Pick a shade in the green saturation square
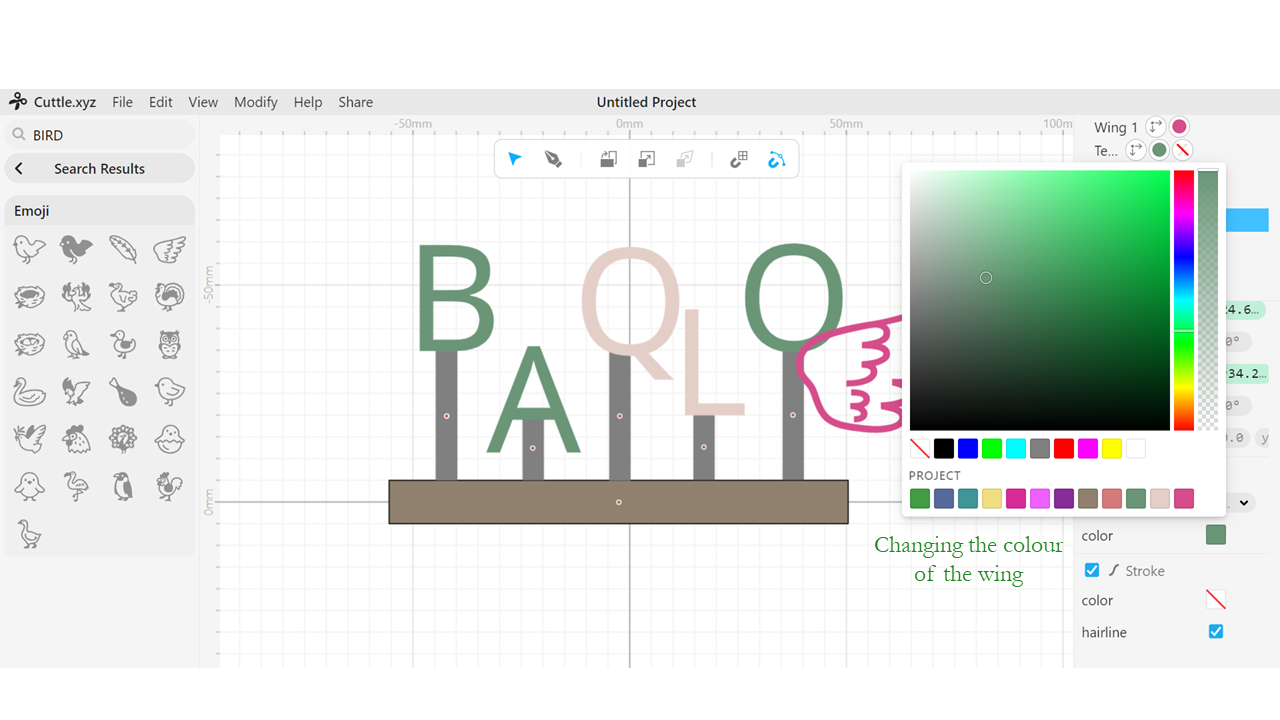 tap(1040, 300)
